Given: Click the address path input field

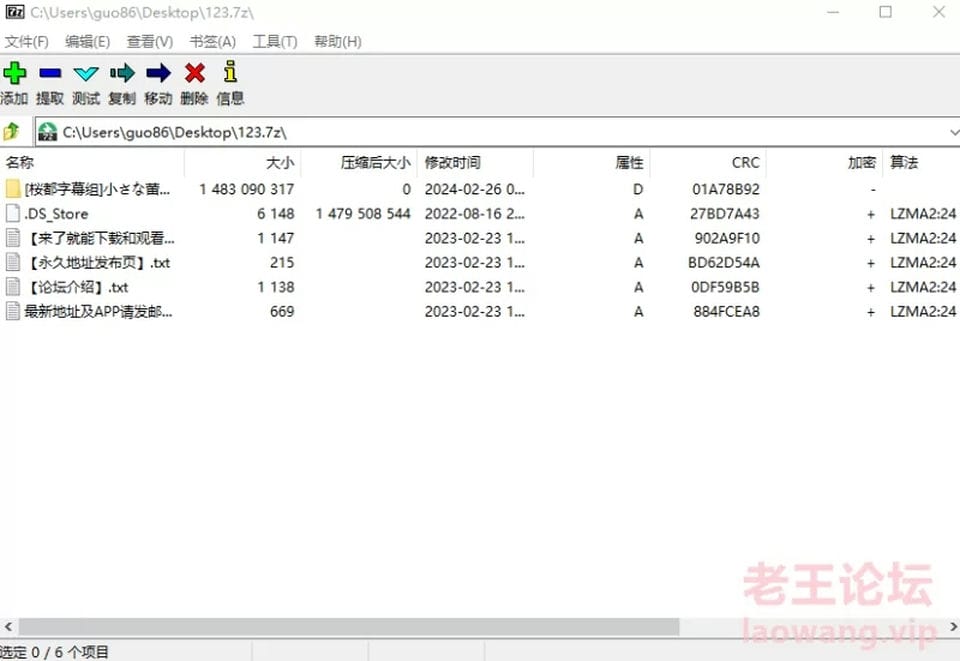Looking at the screenshot, I should (x=496, y=132).
